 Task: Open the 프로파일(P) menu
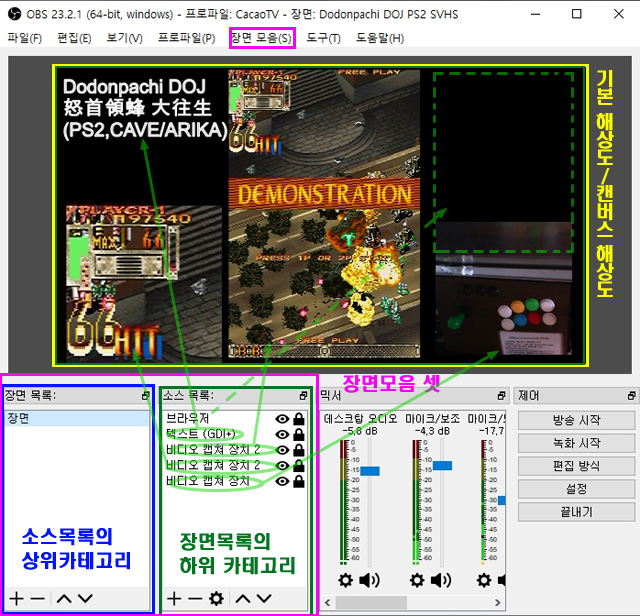click(x=187, y=38)
